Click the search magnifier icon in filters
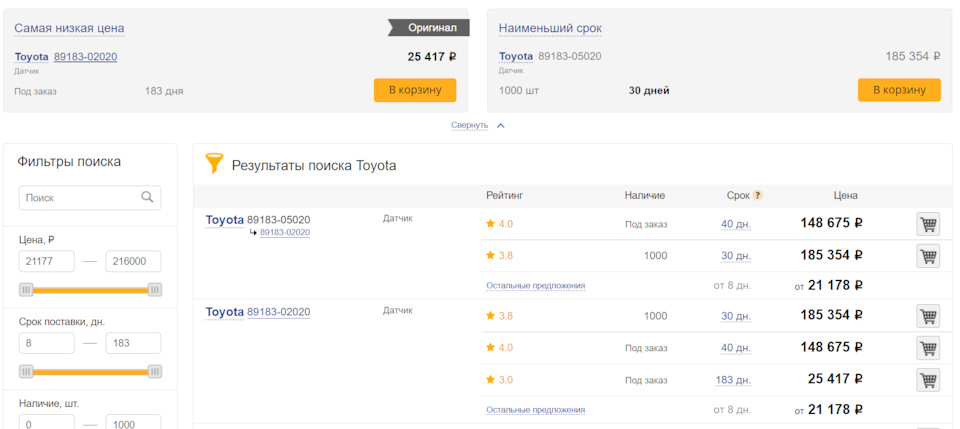960x429 pixels. [147, 198]
